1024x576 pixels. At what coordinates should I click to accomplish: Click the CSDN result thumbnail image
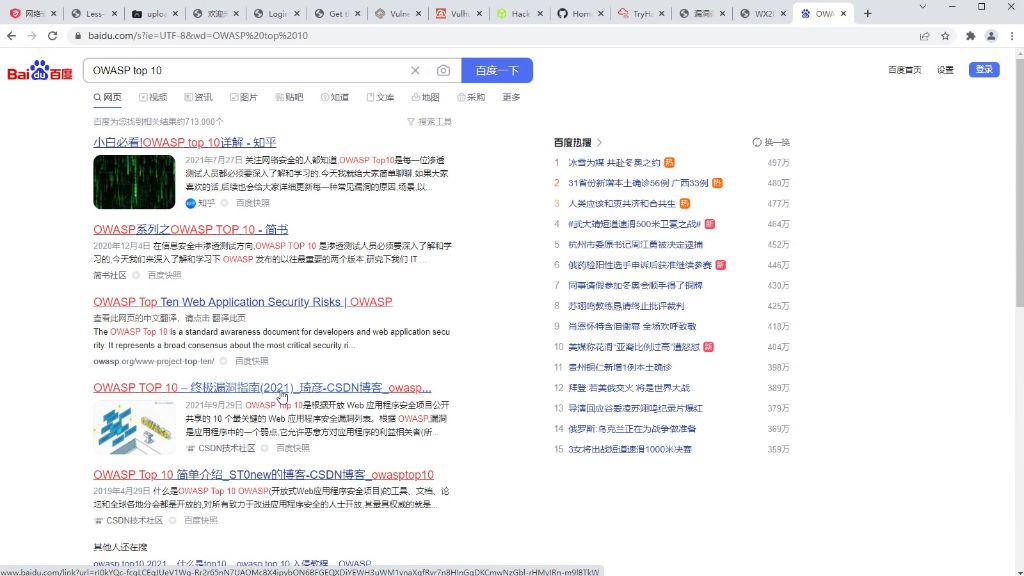pyautogui.click(x=134, y=427)
